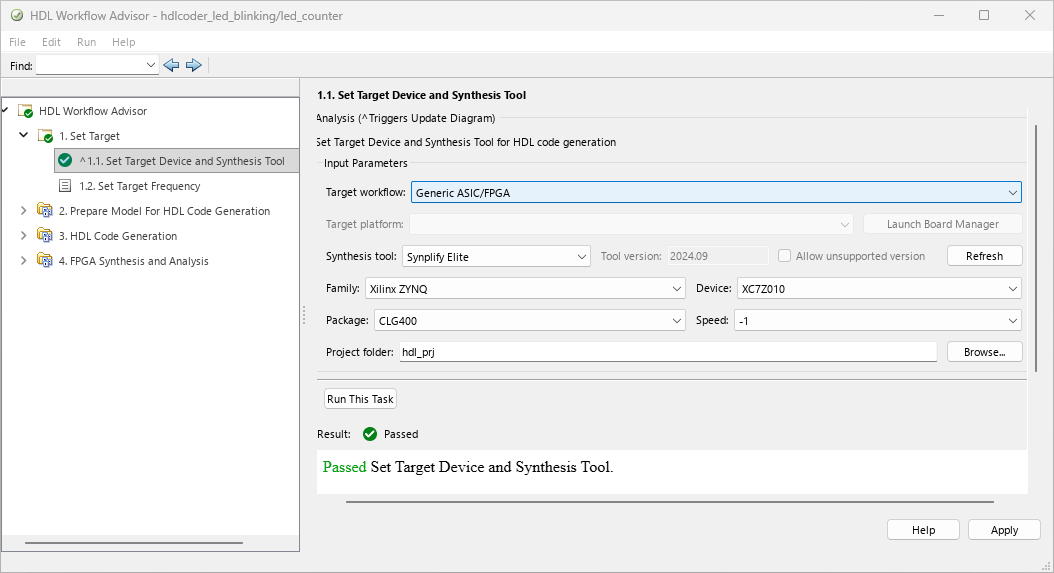Click the Browse... button

pos(984,352)
